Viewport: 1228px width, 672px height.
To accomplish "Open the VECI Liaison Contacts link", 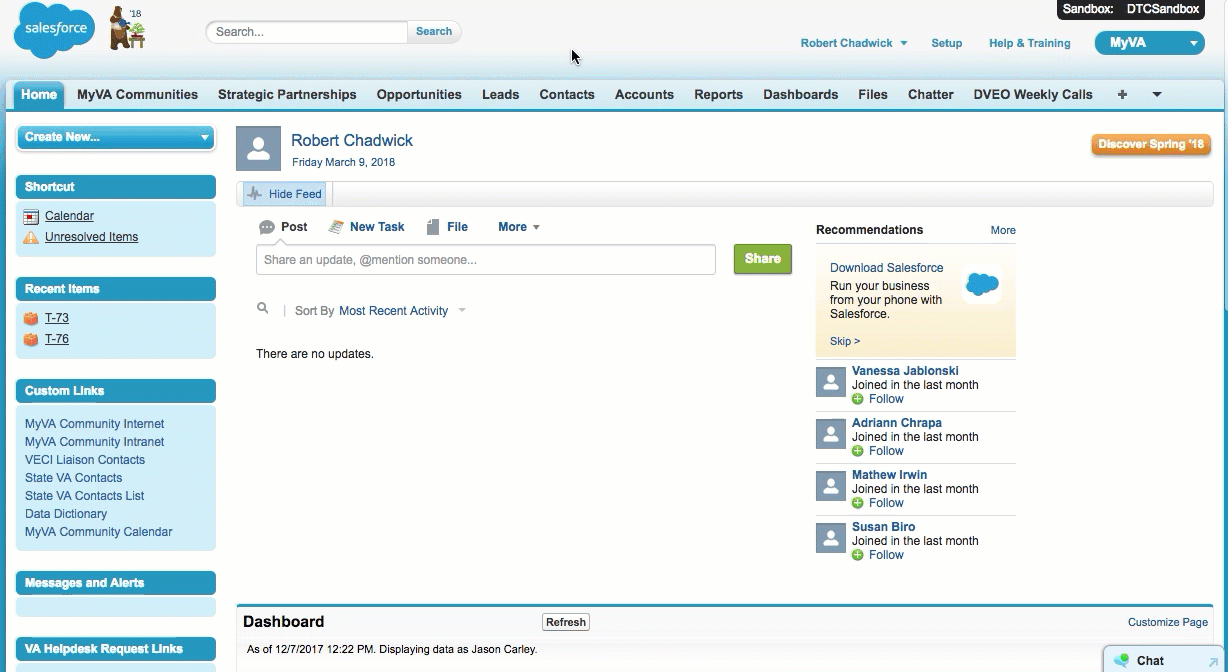I will point(85,460).
